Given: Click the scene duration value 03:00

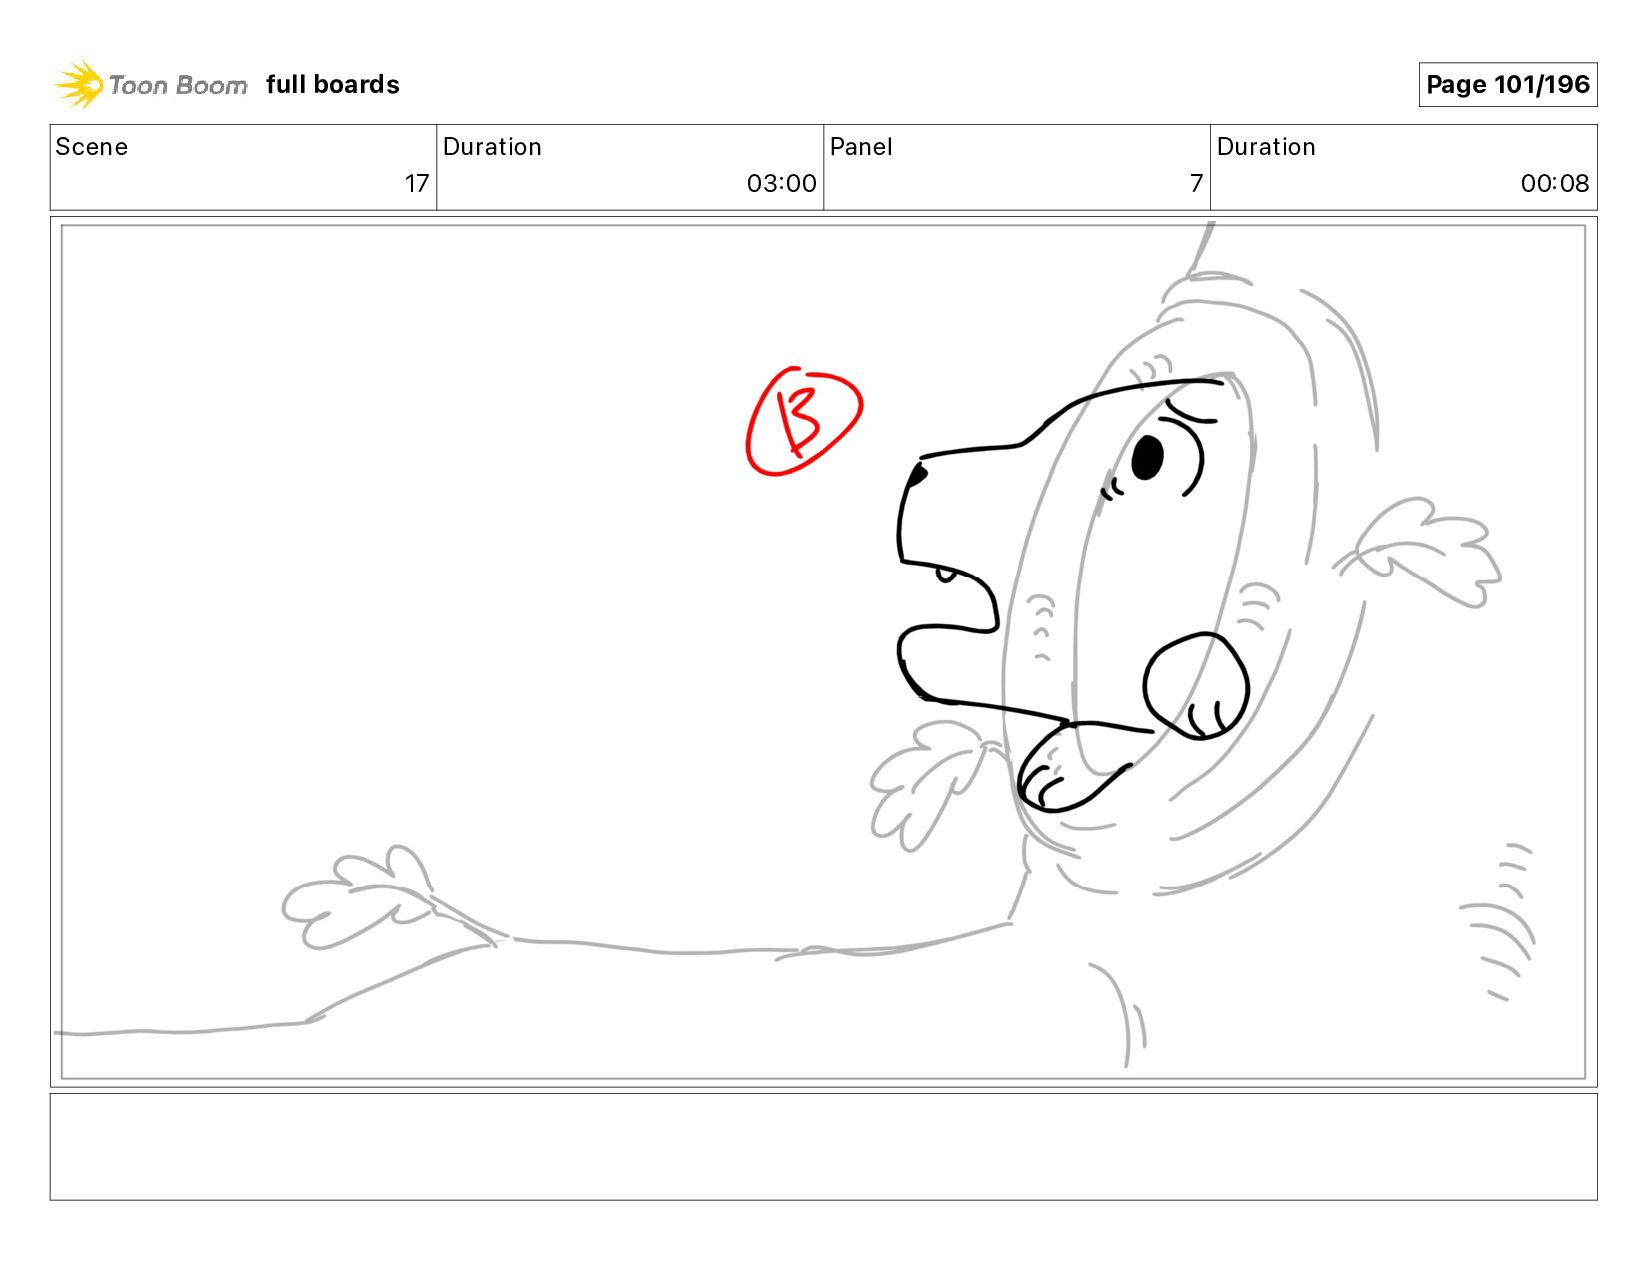Looking at the screenshot, I should click(781, 184).
